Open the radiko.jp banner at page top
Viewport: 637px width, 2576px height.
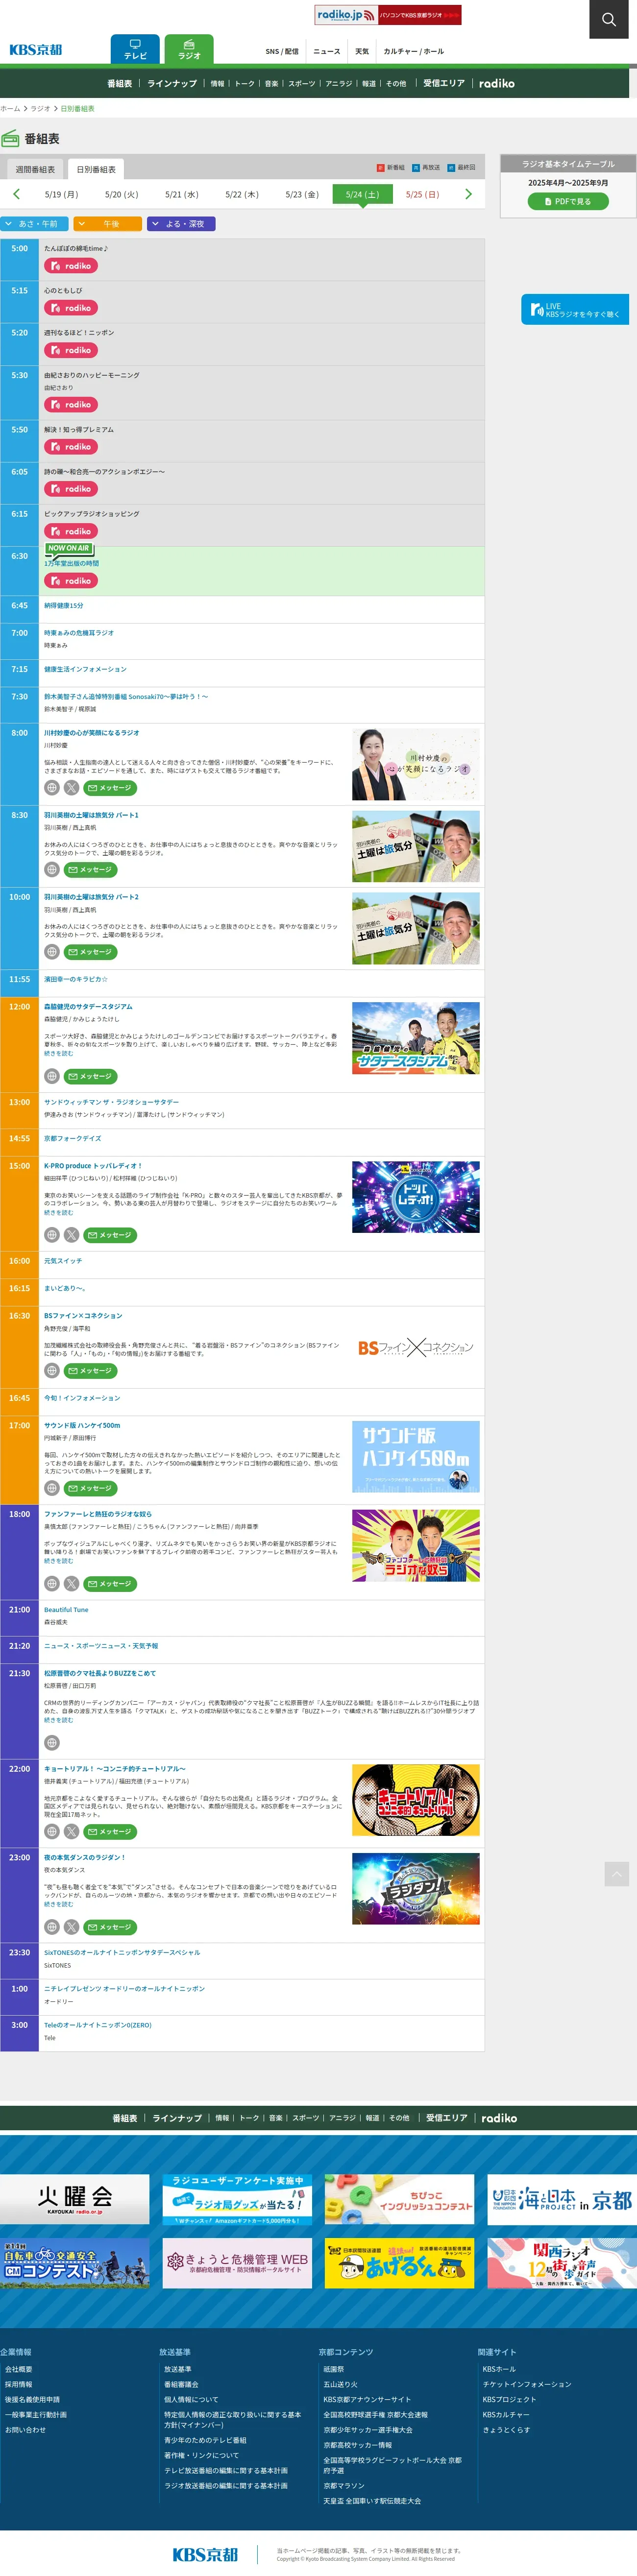coord(388,15)
